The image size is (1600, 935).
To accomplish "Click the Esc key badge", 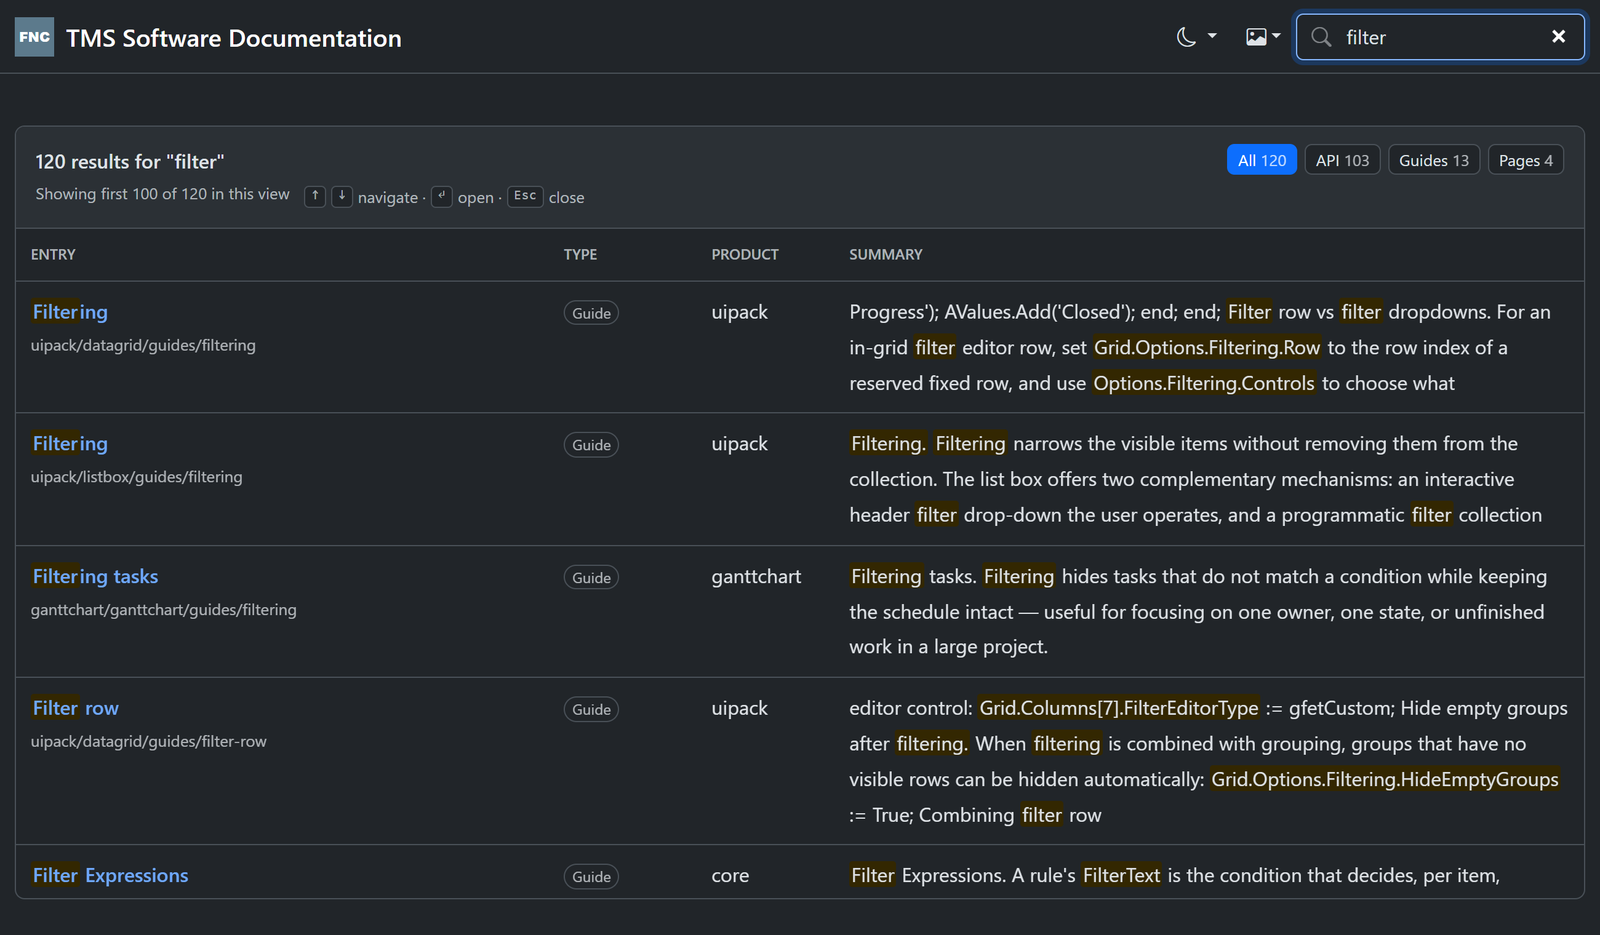I will pos(525,196).
